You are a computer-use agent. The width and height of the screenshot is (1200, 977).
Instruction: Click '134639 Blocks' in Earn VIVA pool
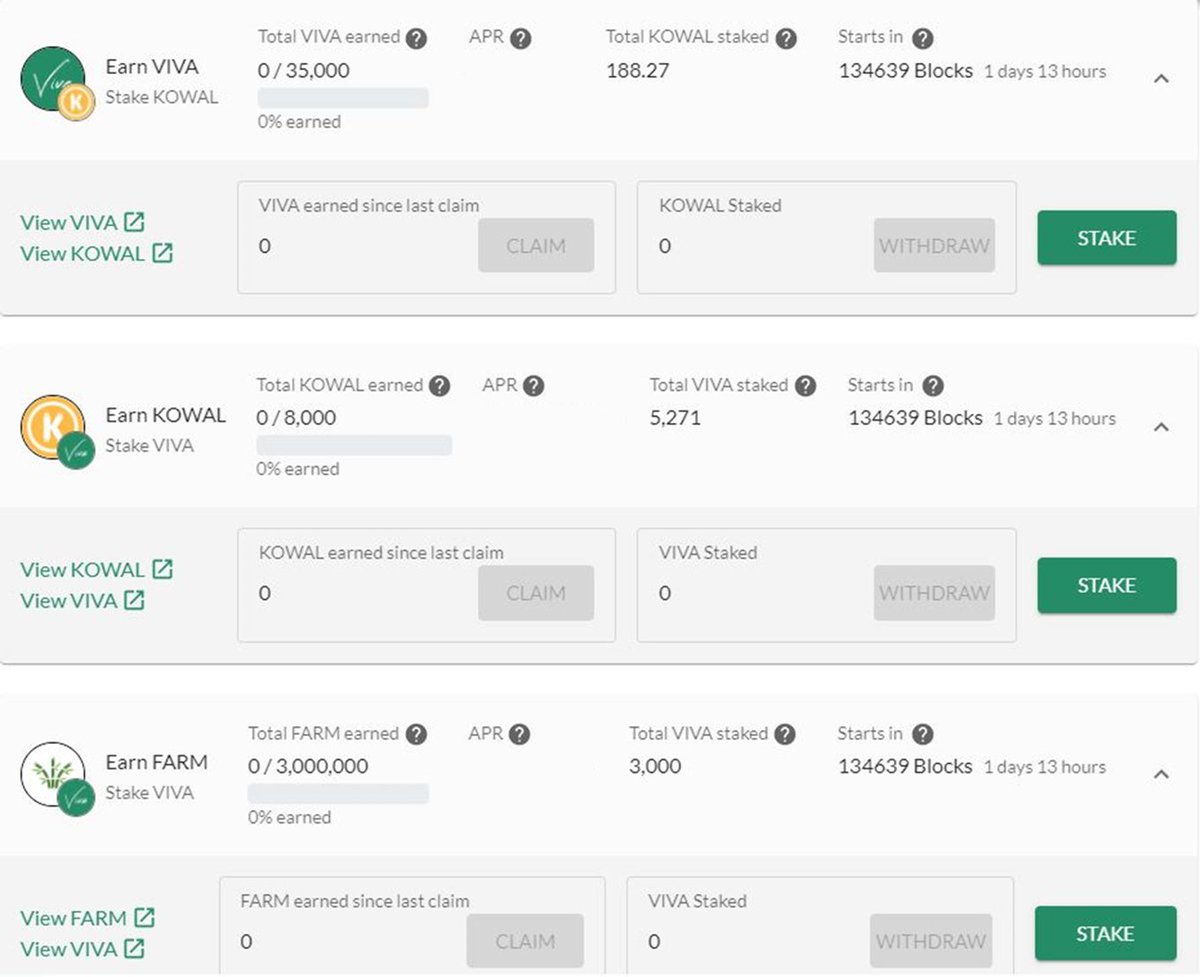pyautogui.click(x=906, y=70)
